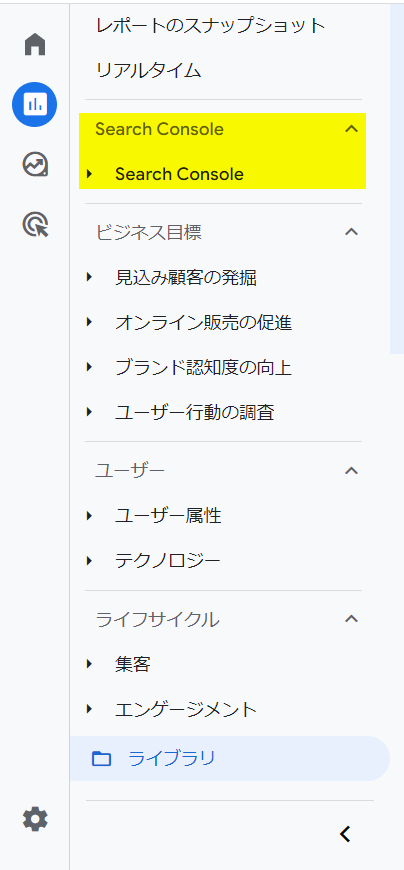Click the Library folder icon

point(101,758)
